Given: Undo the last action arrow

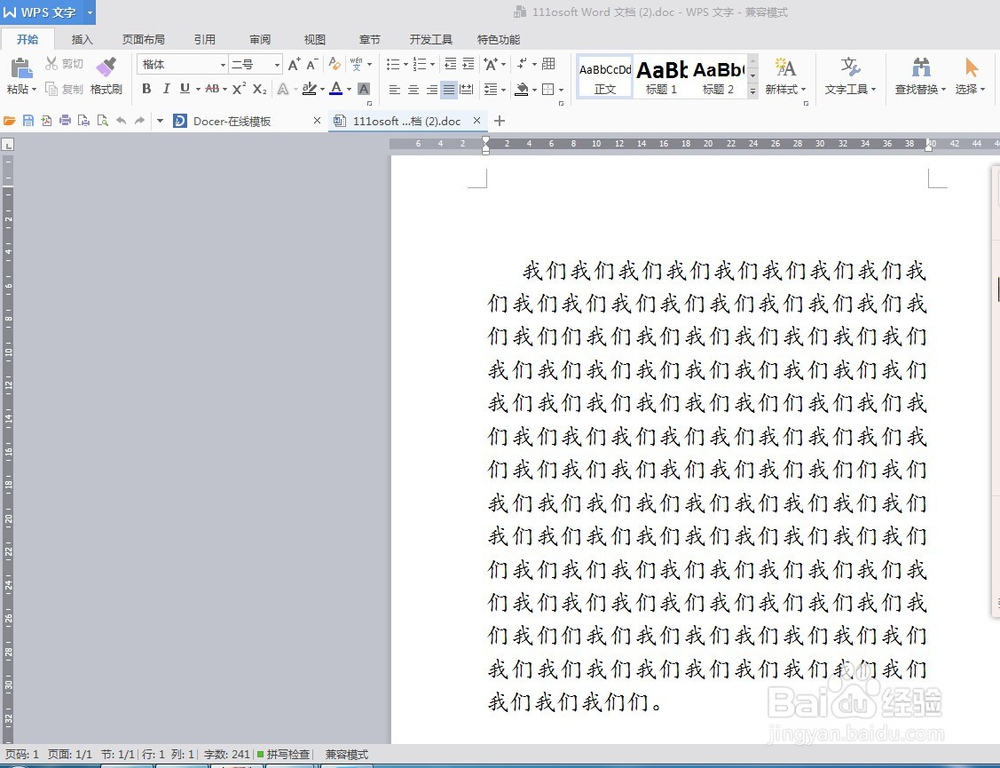Looking at the screenshot, I should pos(121,121).
